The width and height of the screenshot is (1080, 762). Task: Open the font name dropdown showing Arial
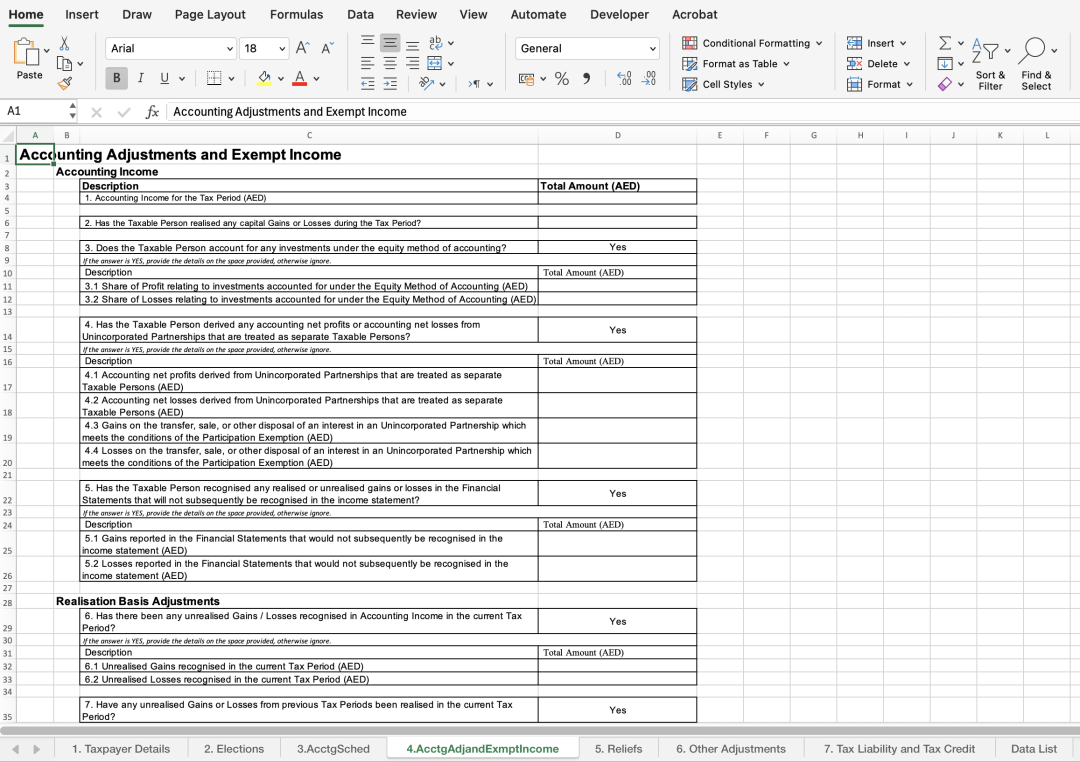click(170, 48)
